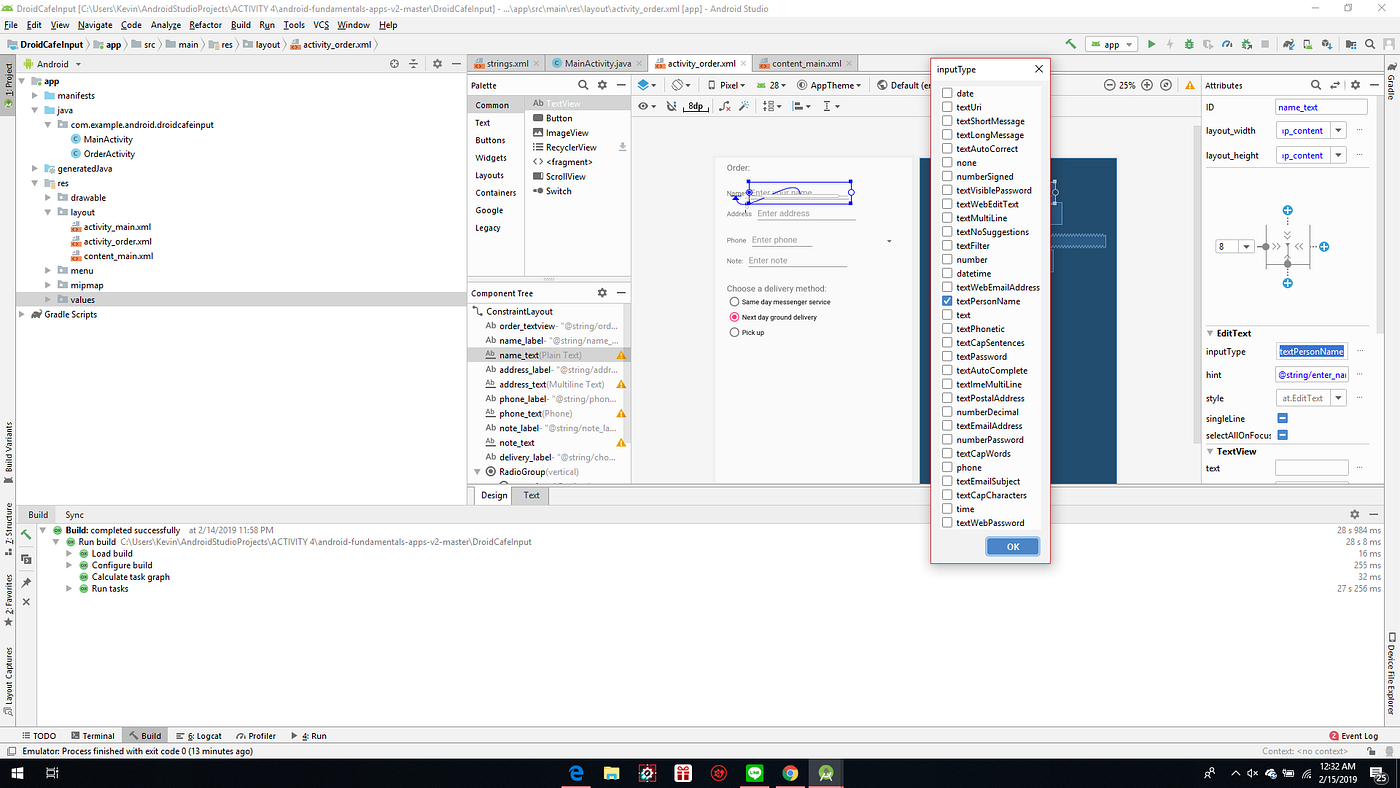
Task: Click the Android Studio icon in the taskbar
Action: coord(825,772)
